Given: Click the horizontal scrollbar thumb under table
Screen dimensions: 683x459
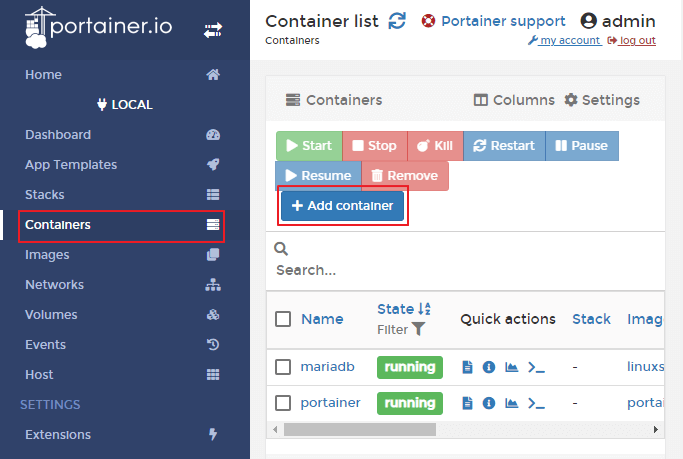Looking at the screenshot, I should (x=360, y=429).
